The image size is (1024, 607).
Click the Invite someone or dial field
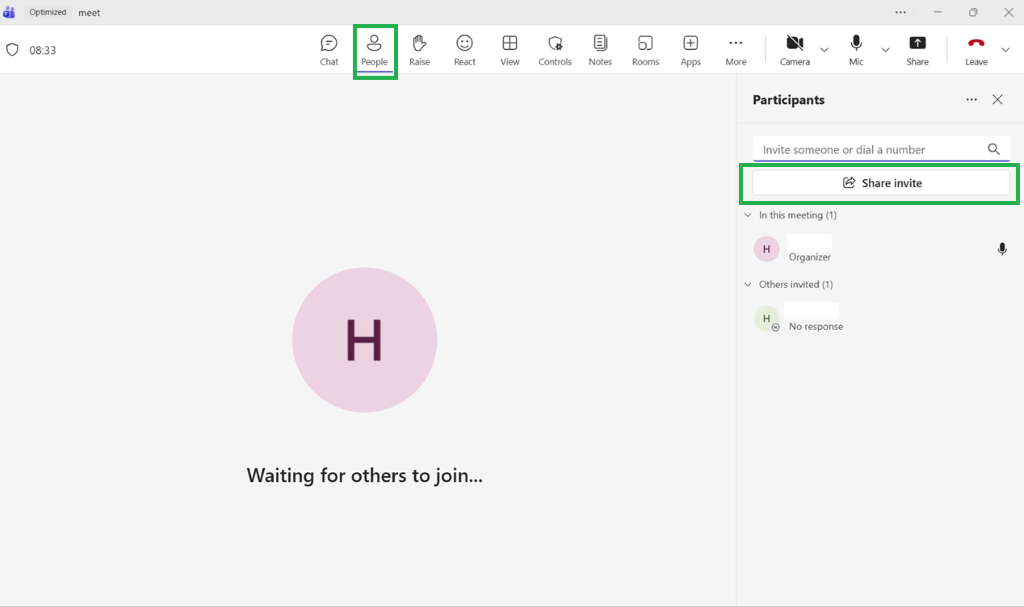881,150
